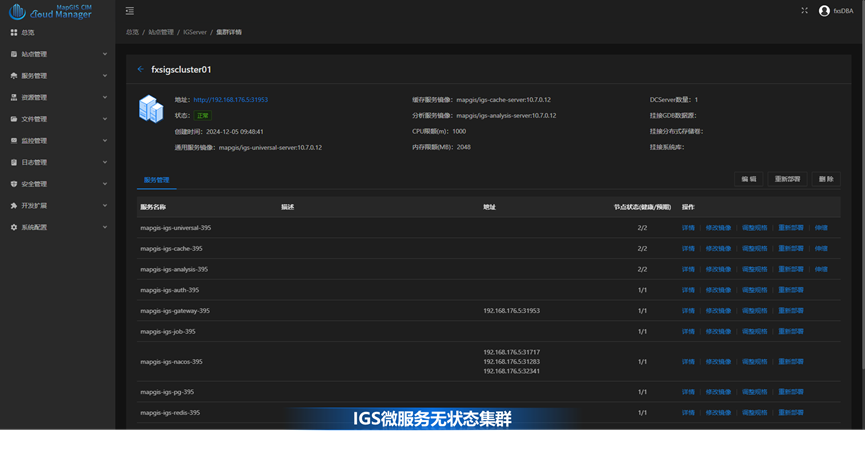Screen dimensions: 865x450
Task: Click the 服务管理 sidebar icon
Action: [14, 76]
